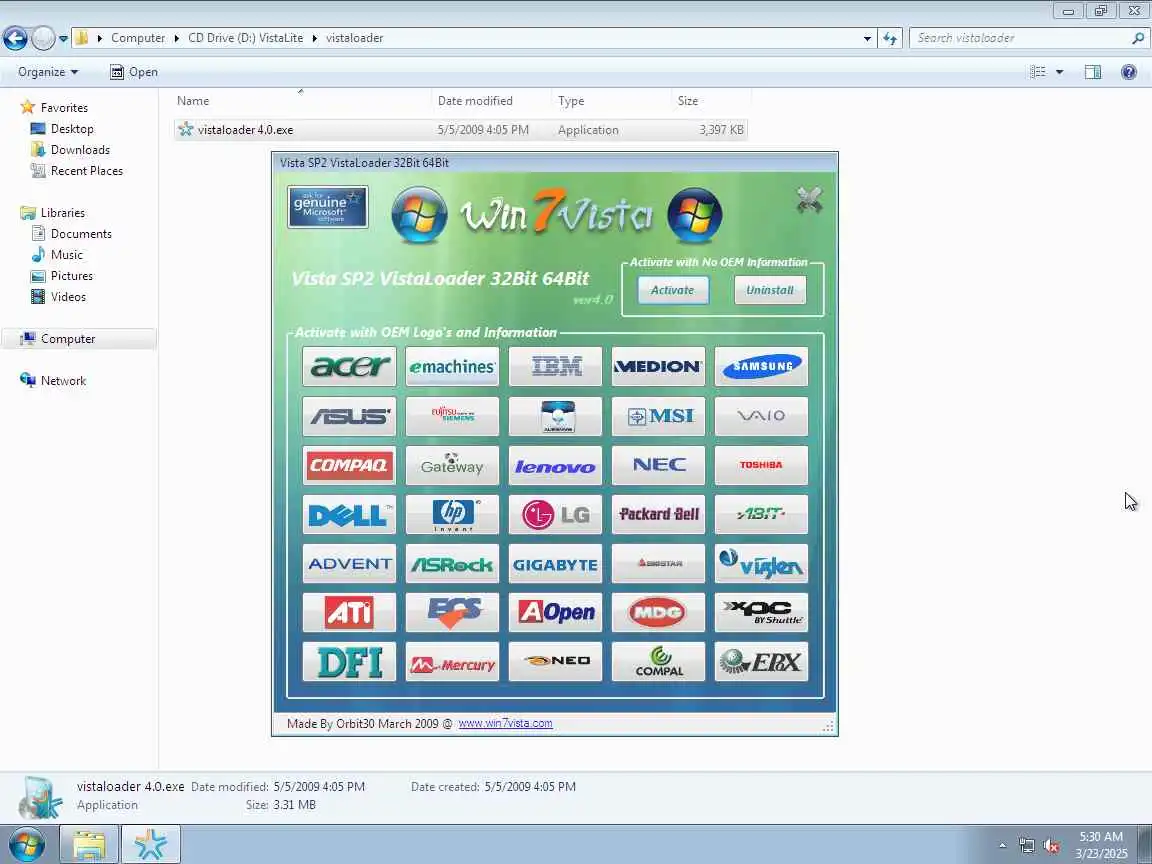Pick the Biostar OEM logo button

point(658,564)
